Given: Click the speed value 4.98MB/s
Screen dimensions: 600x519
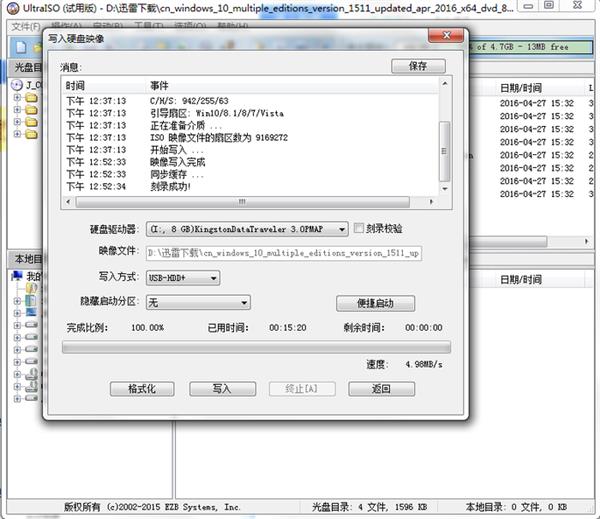Looking at the screenshot, I should pos(424,364).
